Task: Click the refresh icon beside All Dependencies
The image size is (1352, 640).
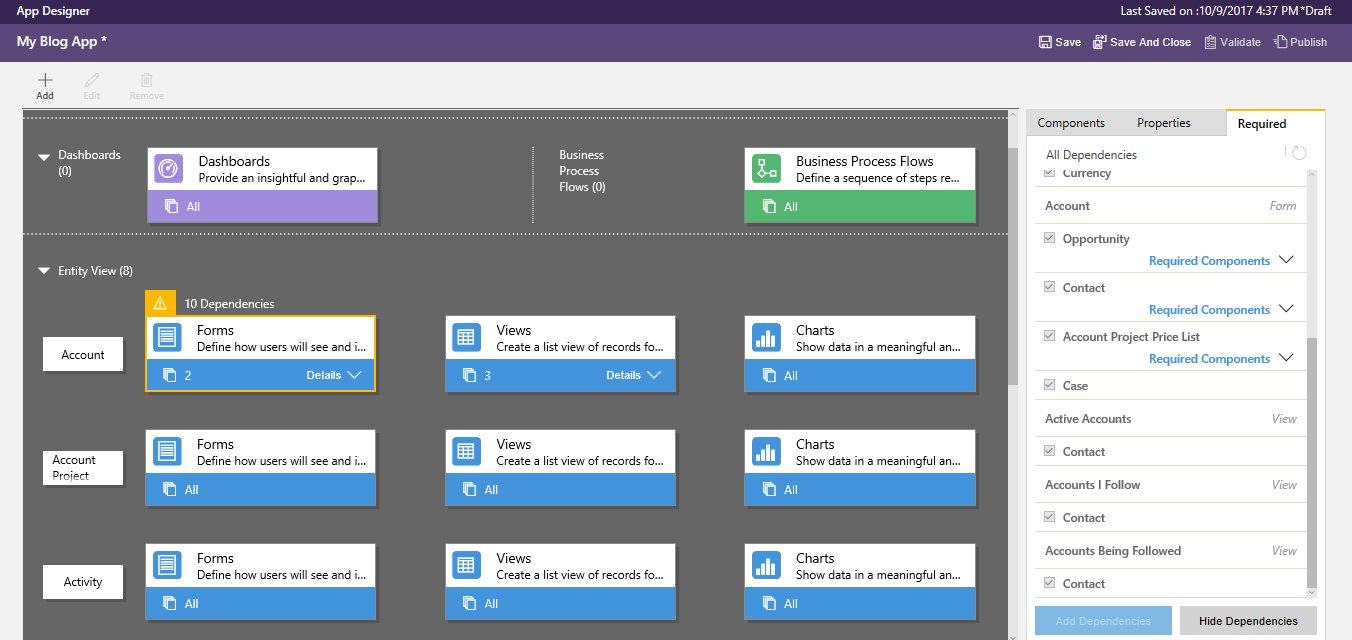Action: (x=1299, y=154)
